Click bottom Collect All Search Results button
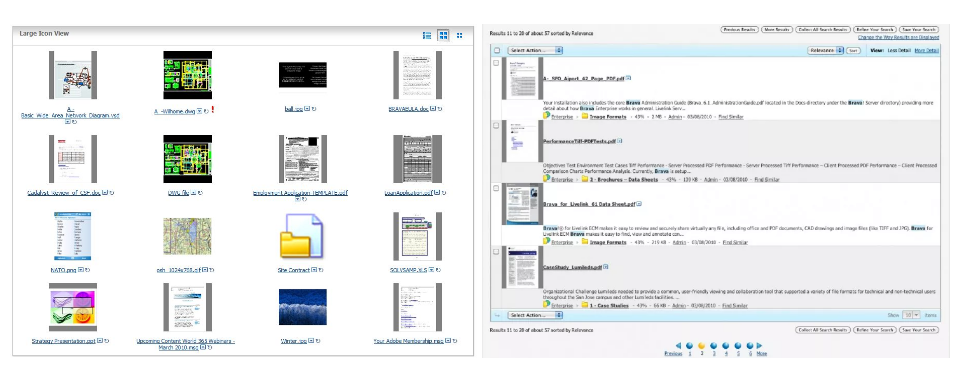Viewport: 963px width, 375px height. pos(823,330)
